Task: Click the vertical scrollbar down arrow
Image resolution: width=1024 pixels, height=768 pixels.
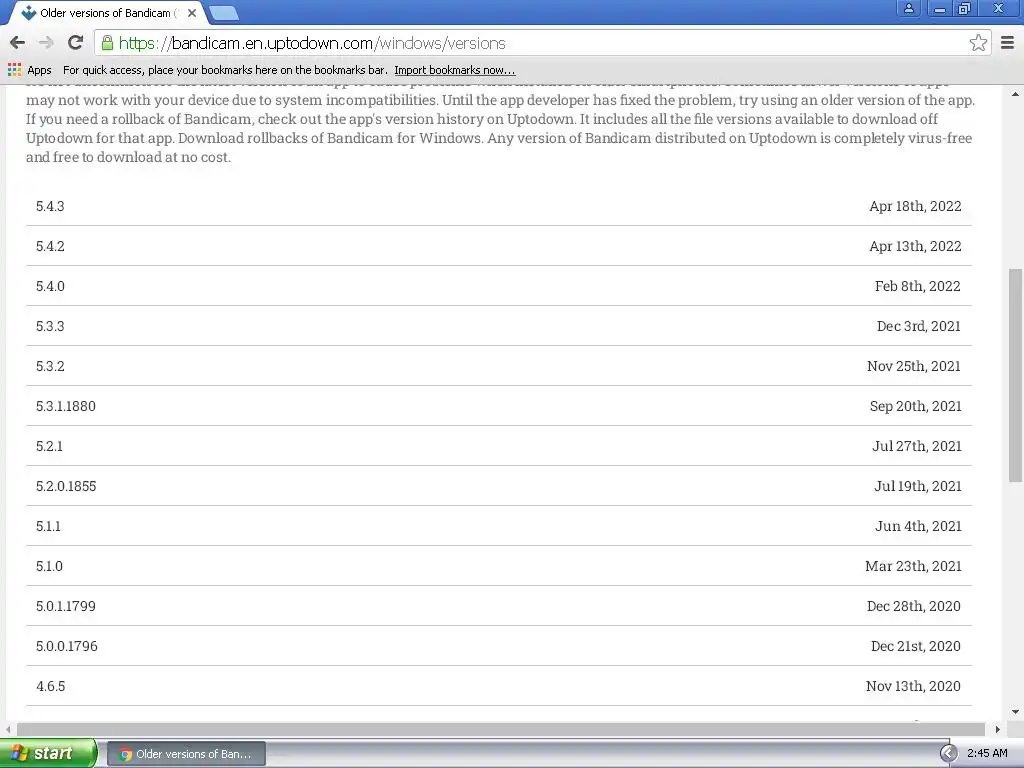Action: point(1015,712)
